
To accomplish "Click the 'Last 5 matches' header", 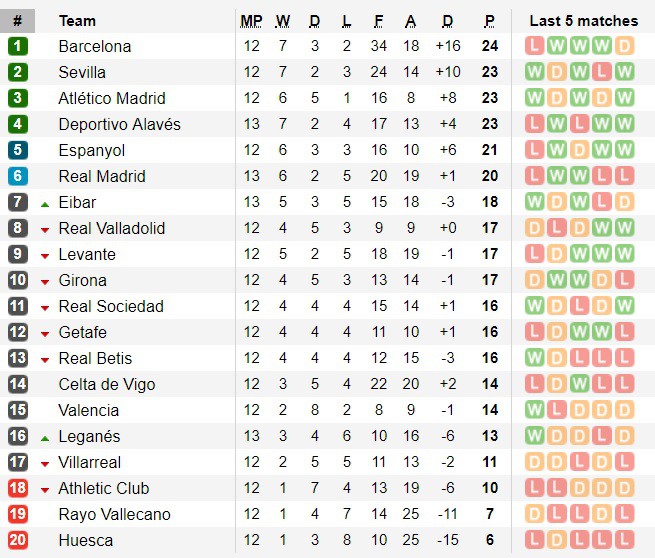I will pyautogui.click(x=584, y=20).
